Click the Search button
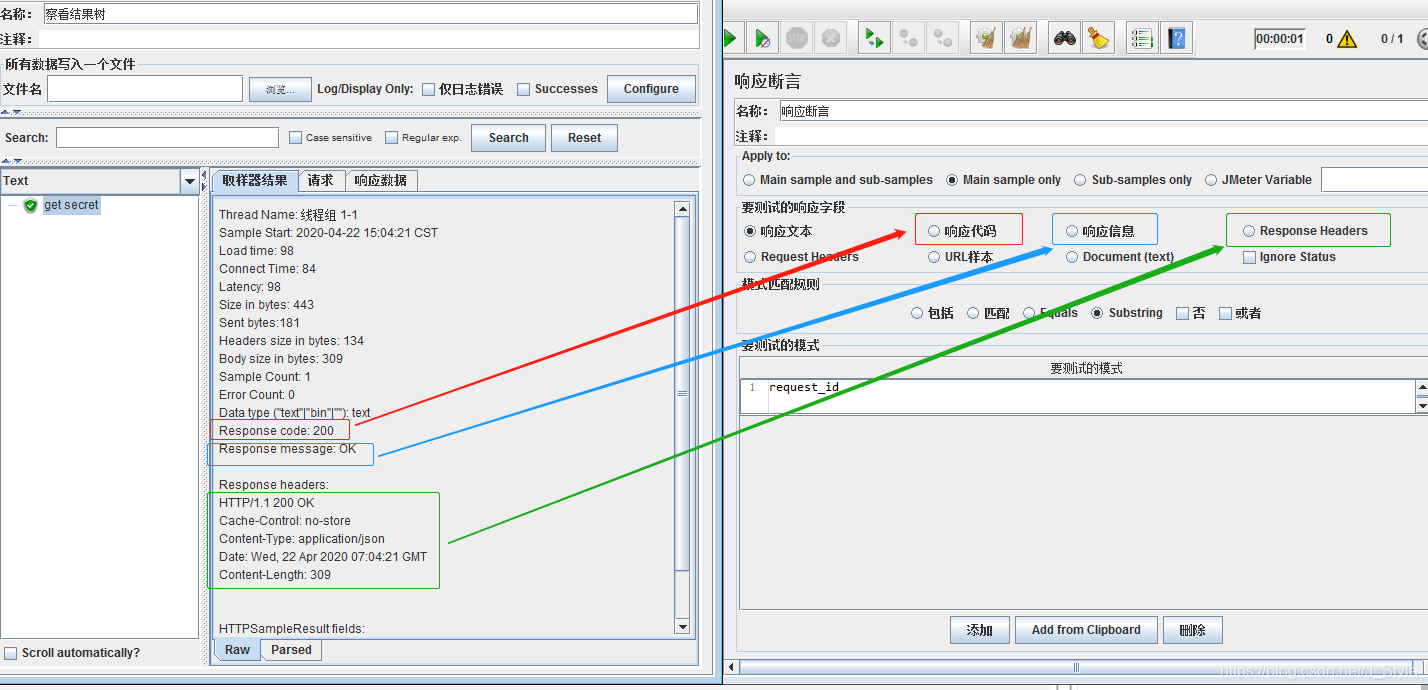The image size is (1428, 690). coord(508,138)
